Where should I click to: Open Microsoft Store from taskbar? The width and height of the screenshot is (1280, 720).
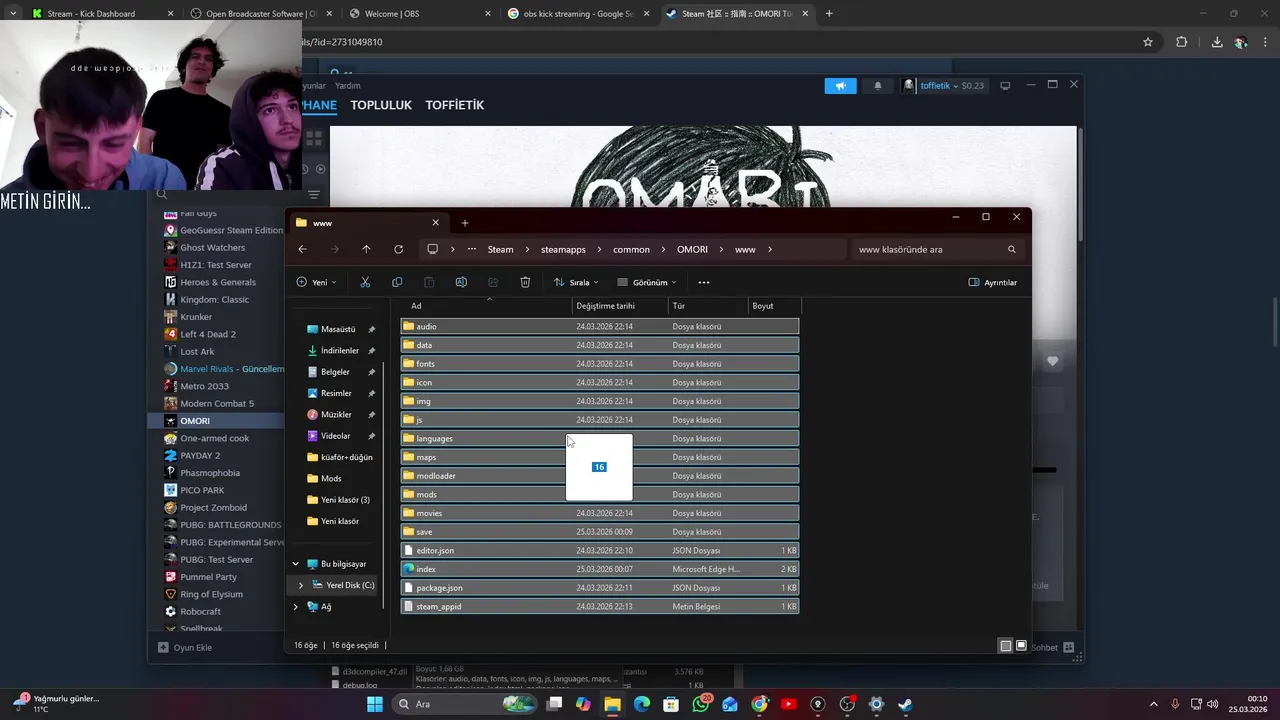click(671, 704)
